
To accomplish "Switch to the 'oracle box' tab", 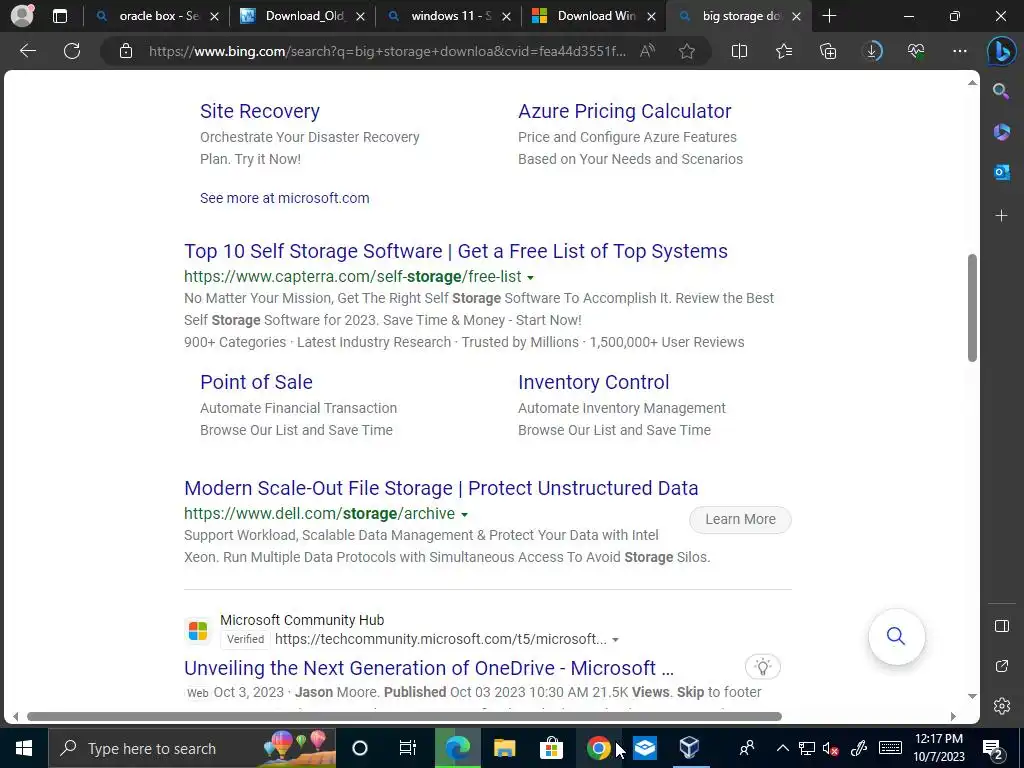I will coord(157,16).
